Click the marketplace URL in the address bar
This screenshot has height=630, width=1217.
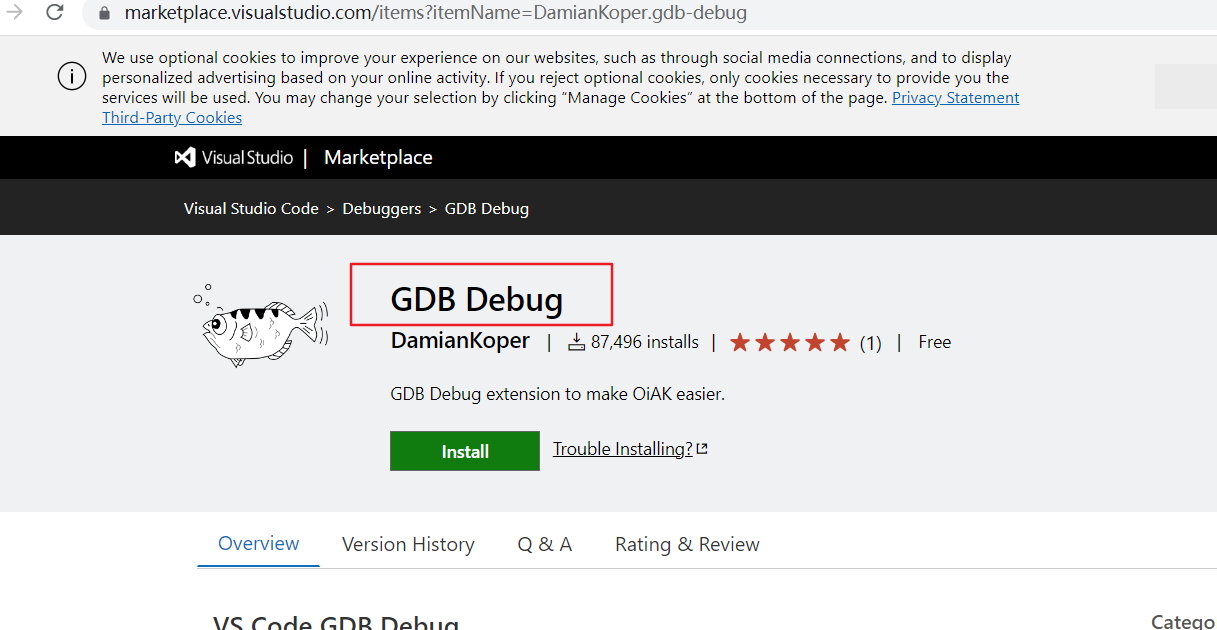pyautogui.click(x=435, y=14)
